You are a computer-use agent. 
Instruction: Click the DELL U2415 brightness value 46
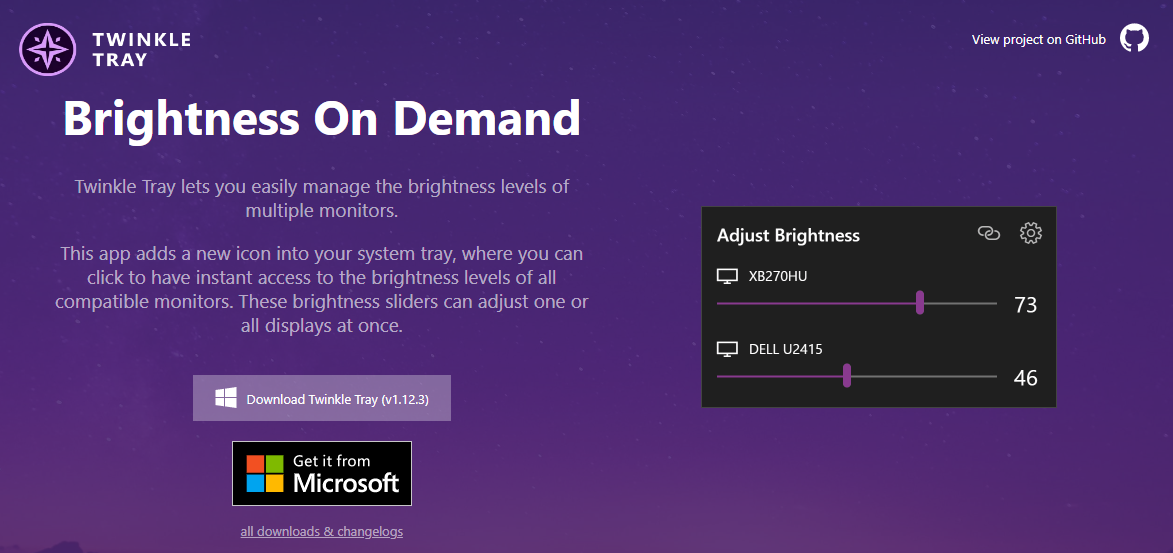pos(1026,378)
